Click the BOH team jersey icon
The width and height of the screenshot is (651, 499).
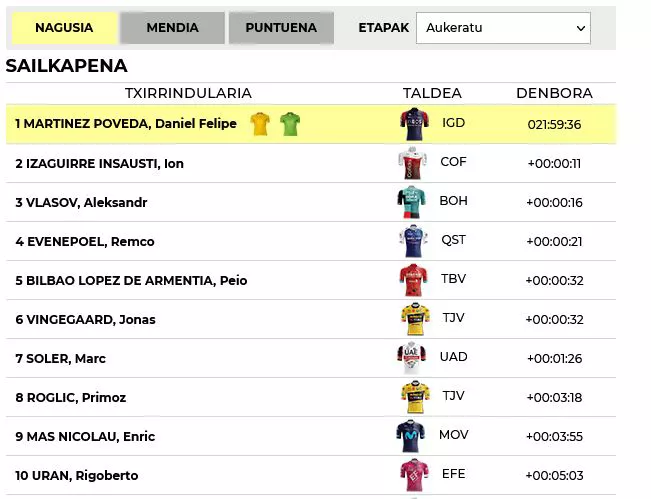412,202
